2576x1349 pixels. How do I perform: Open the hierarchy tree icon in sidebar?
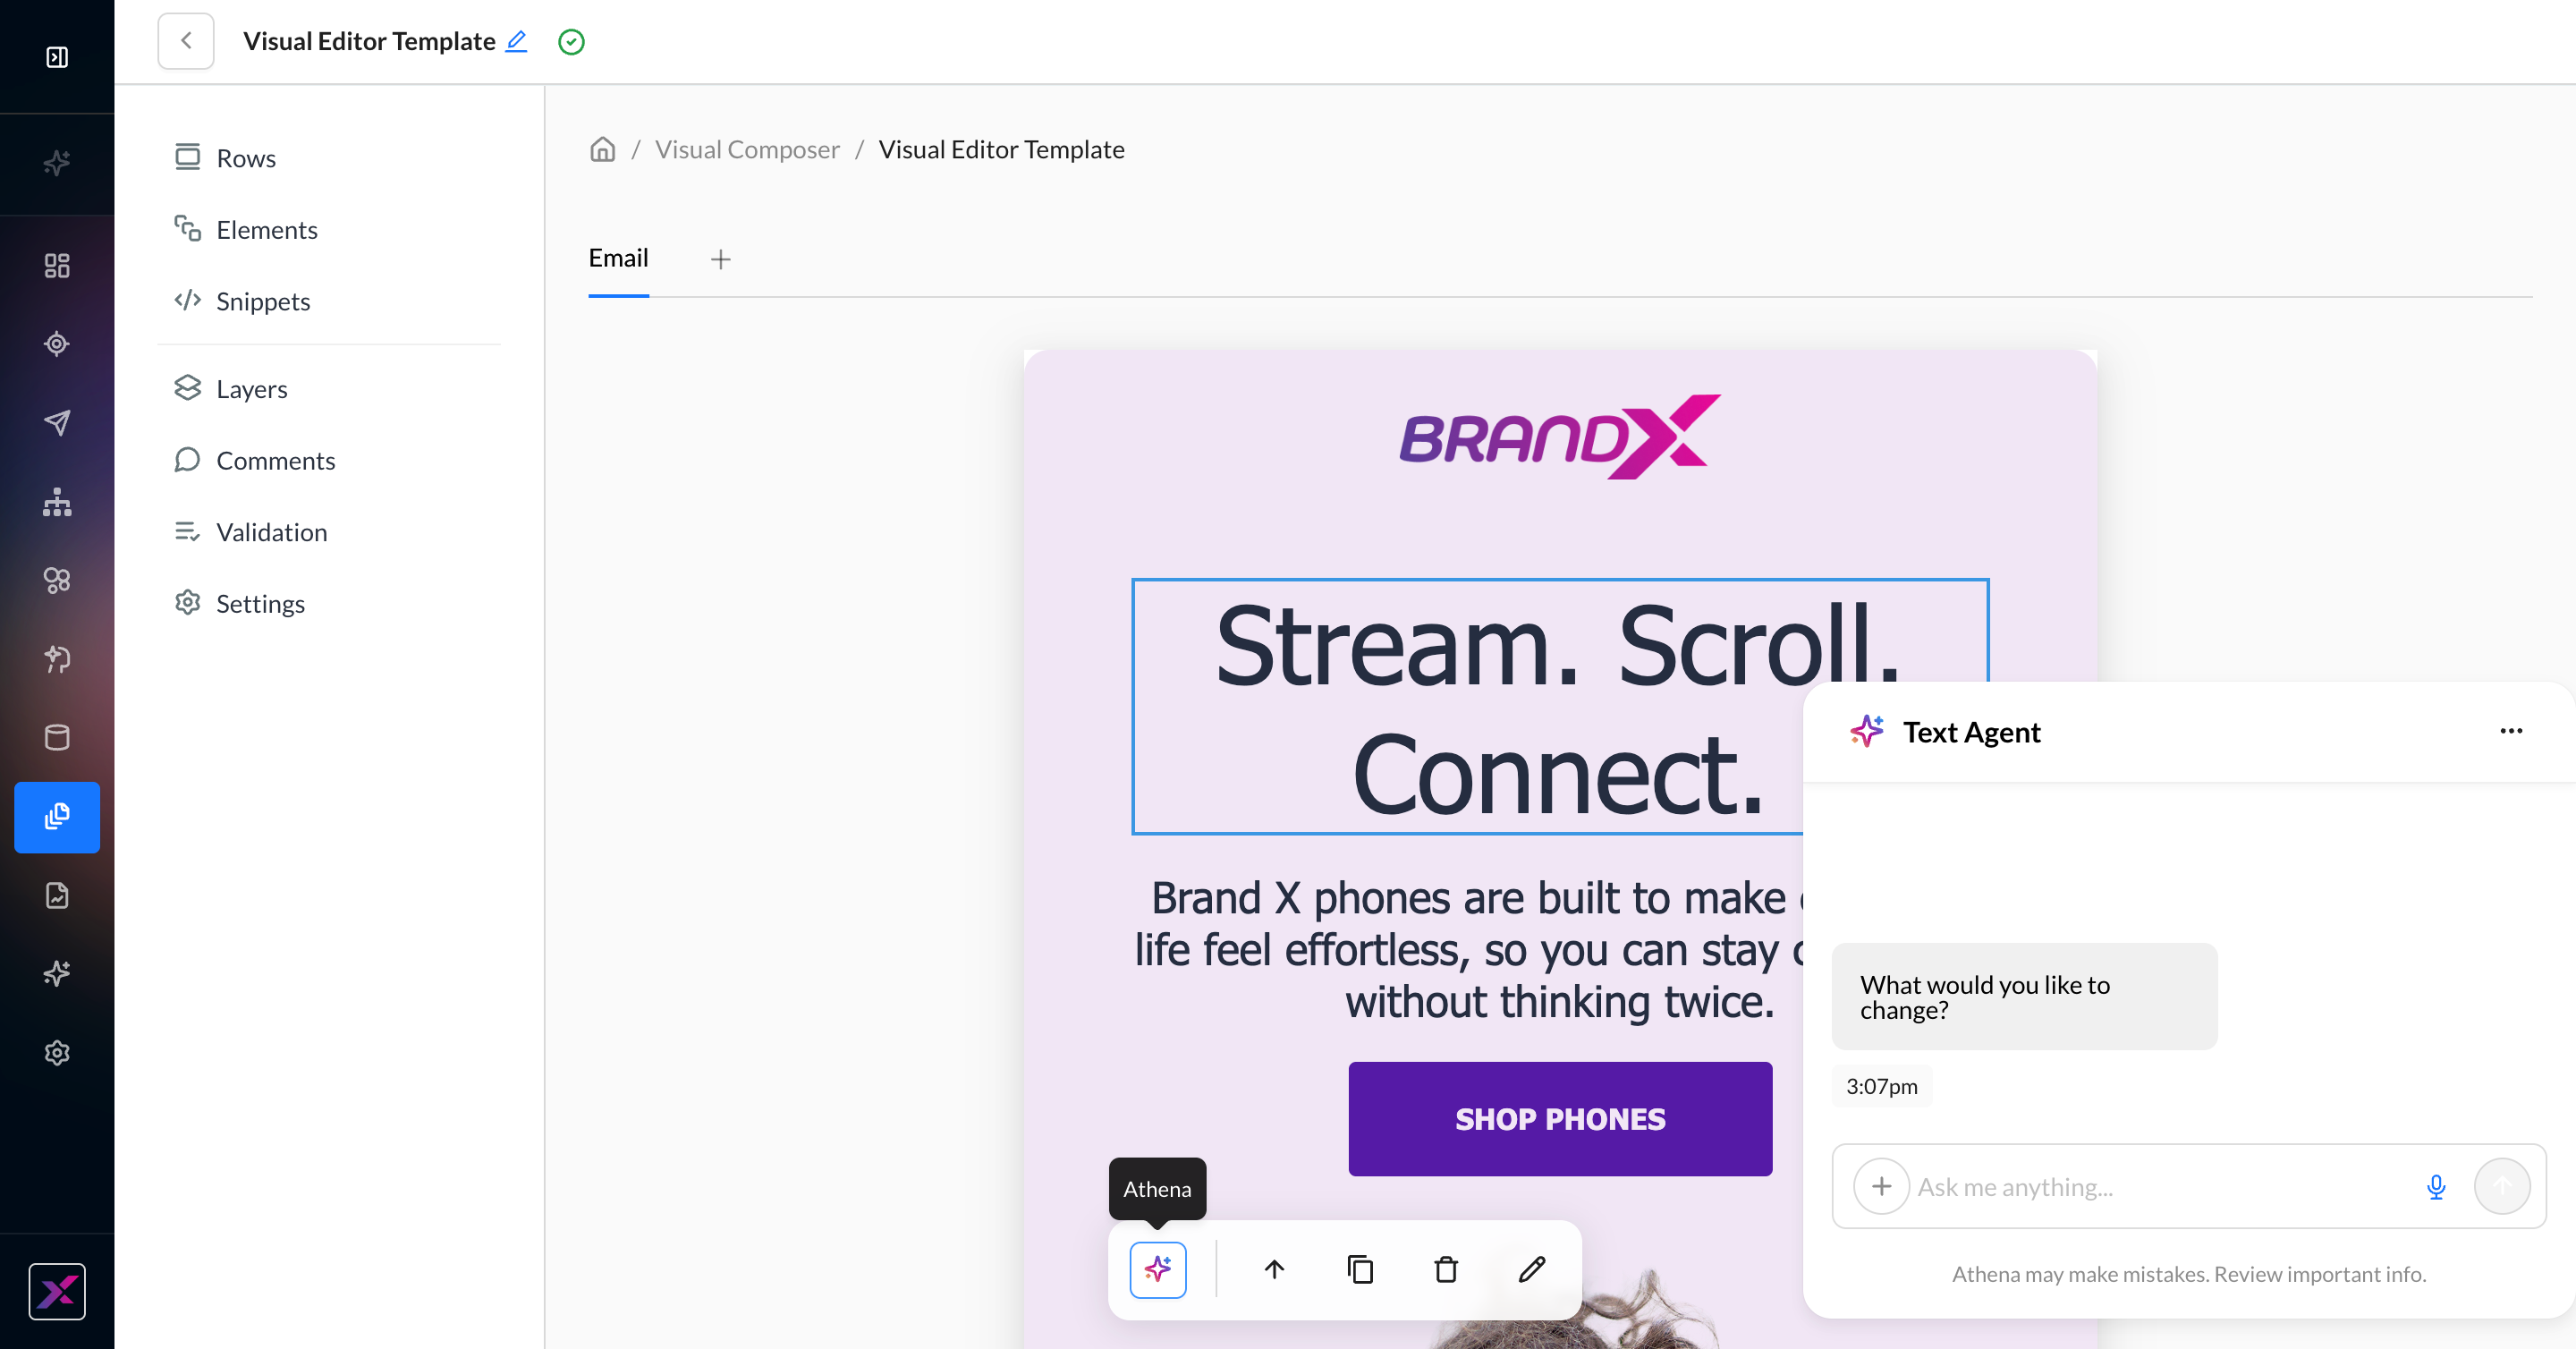pyautogui.click(x=57, y=502)
